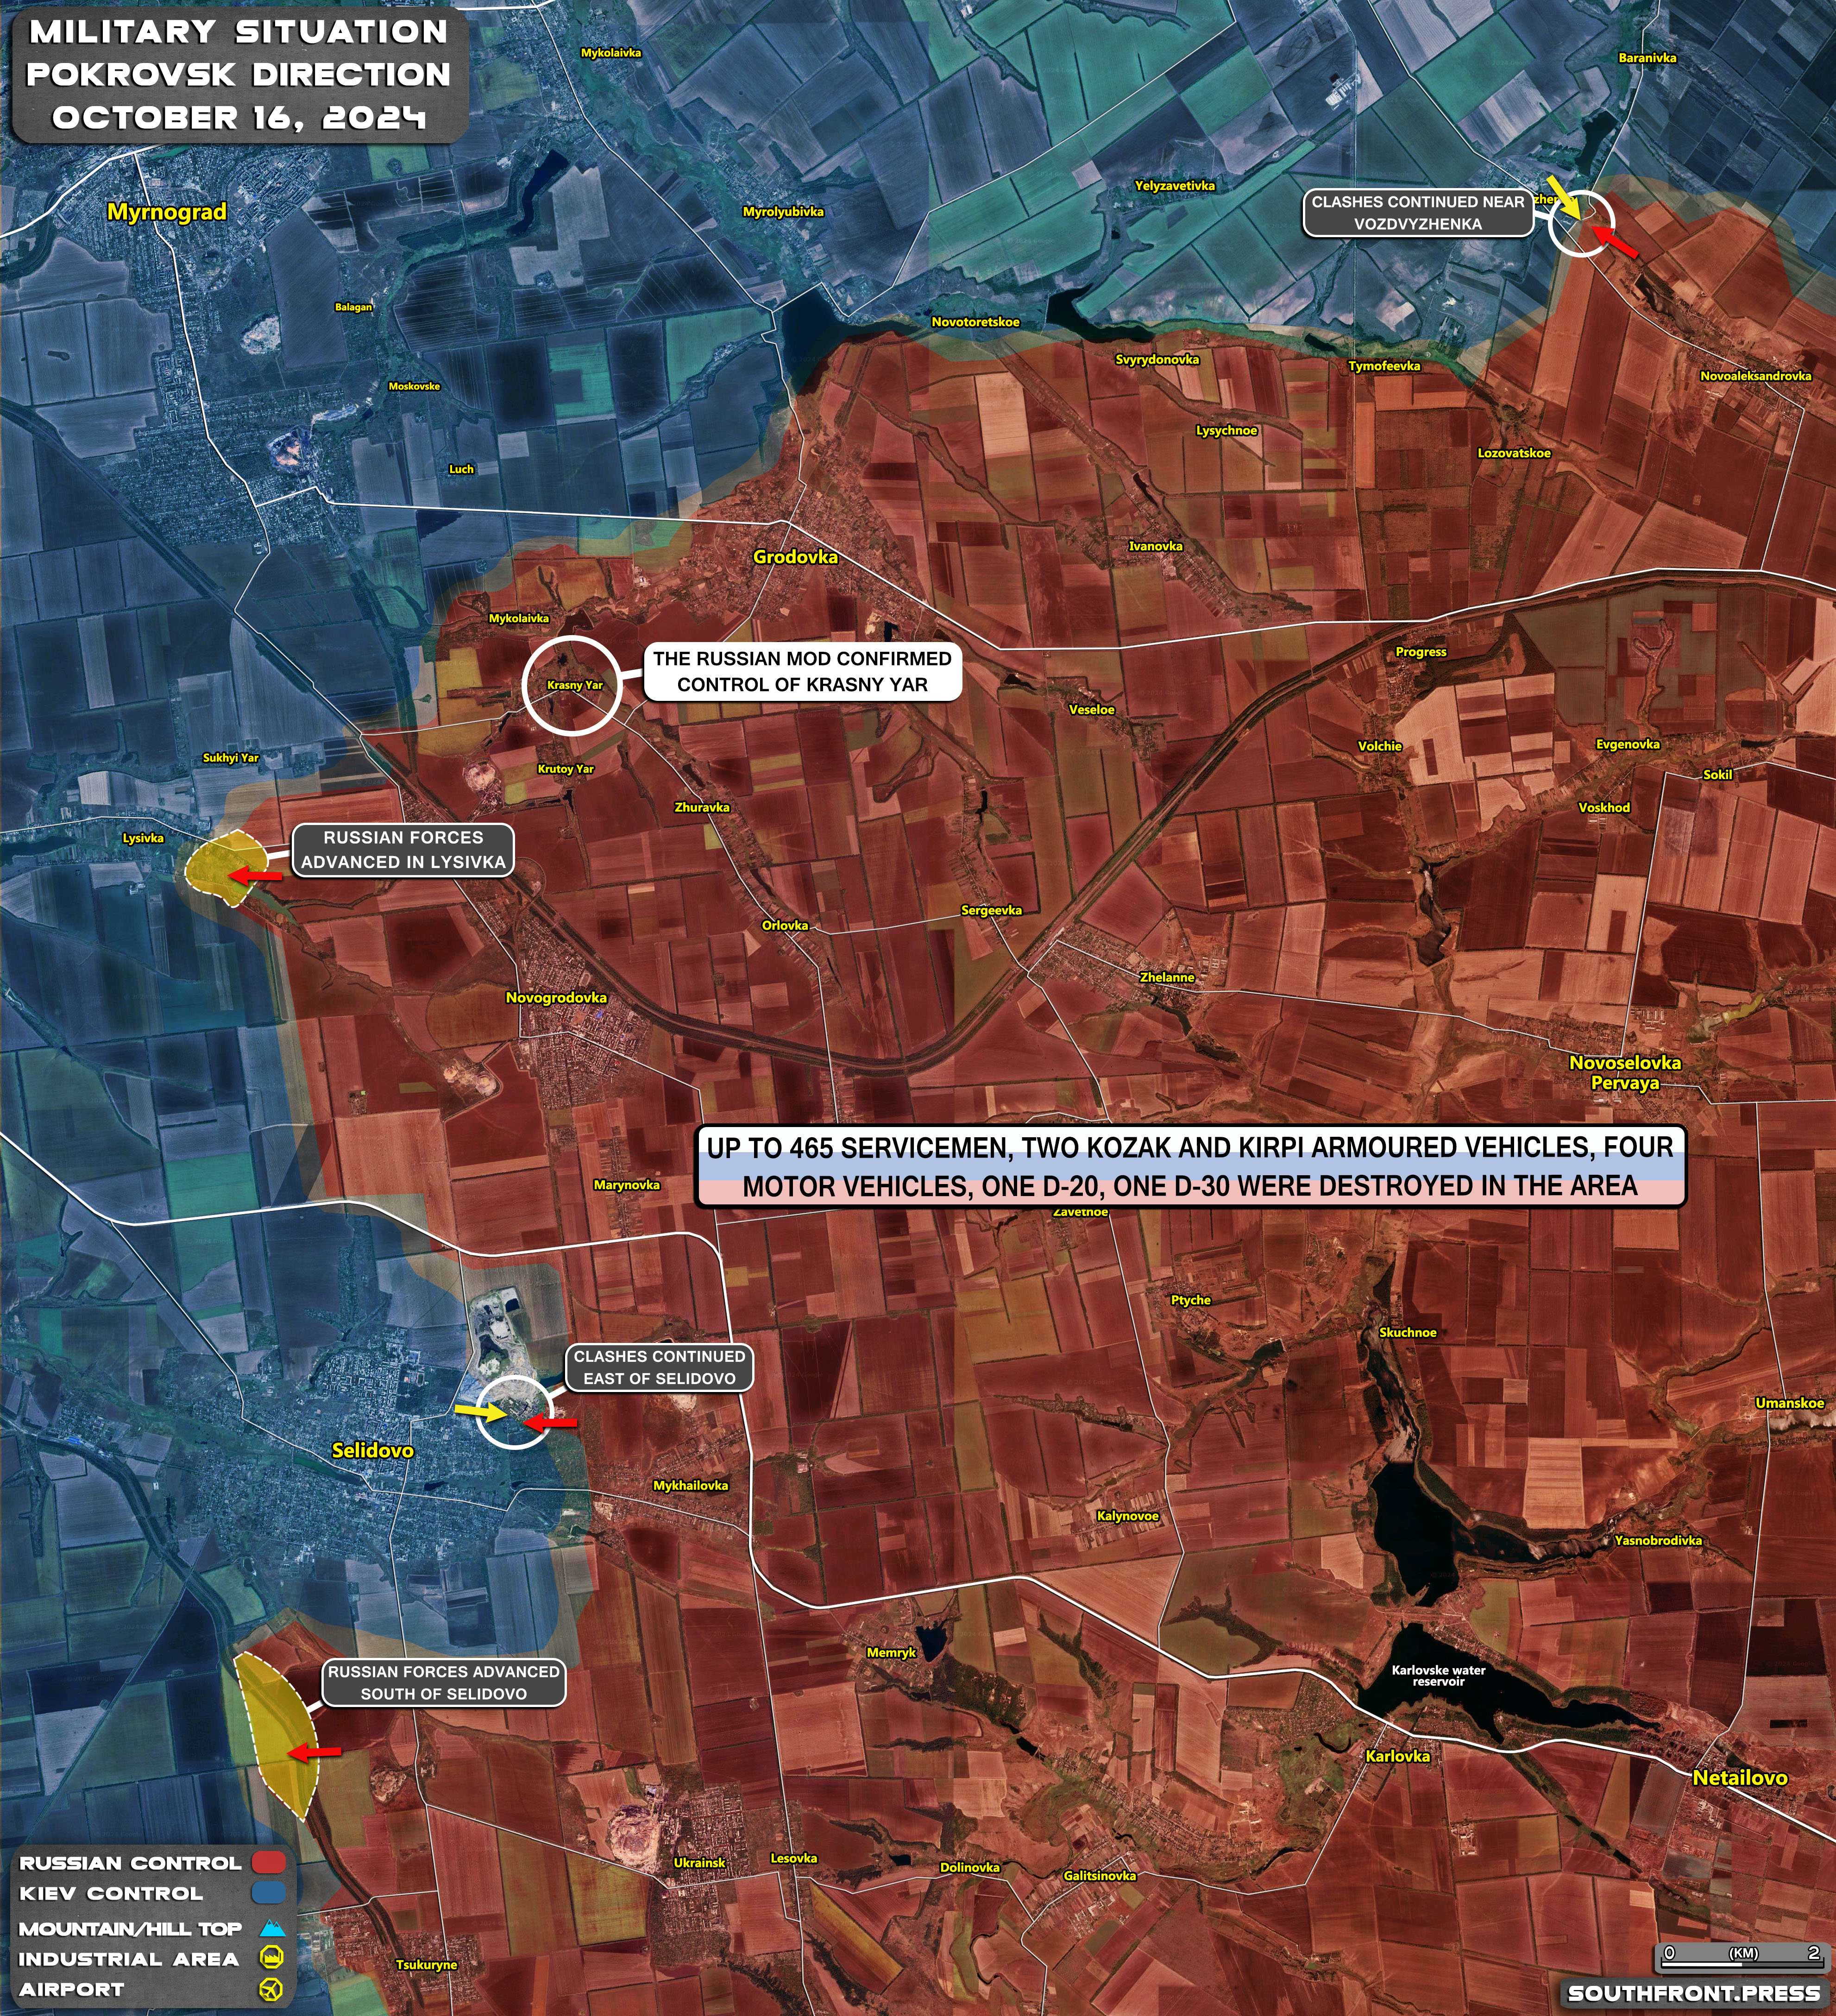Click the Karlovske water reservoir label
This screenshot has width=1836, height=2016.
(1438, 1675)
